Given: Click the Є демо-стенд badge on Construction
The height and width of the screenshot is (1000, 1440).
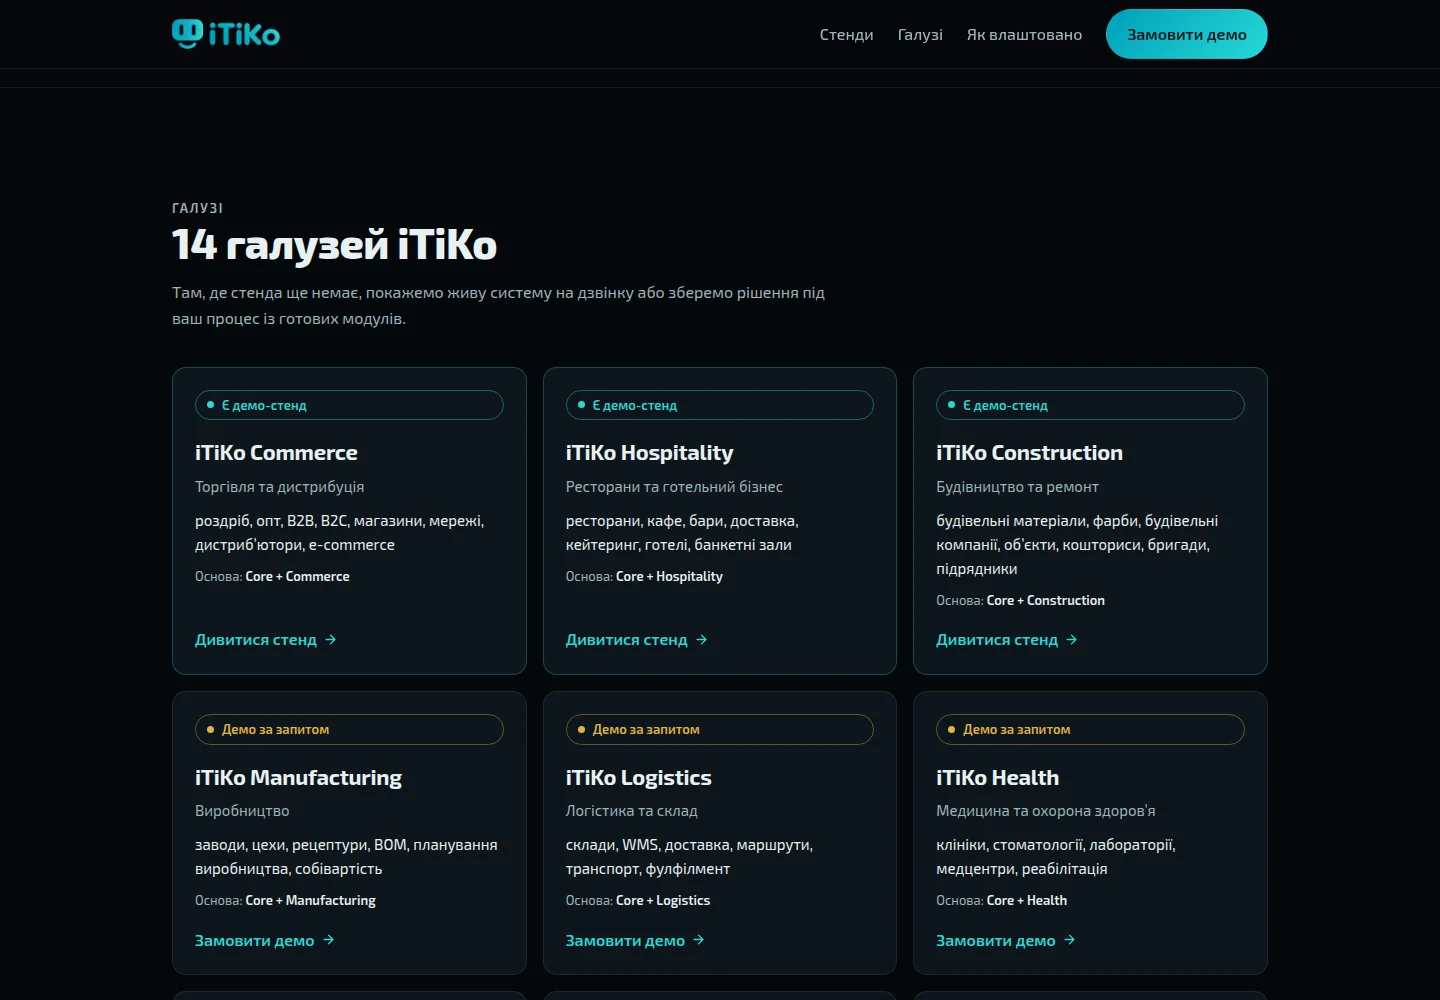Looking at the screenshot, I should pos(1090,405).
